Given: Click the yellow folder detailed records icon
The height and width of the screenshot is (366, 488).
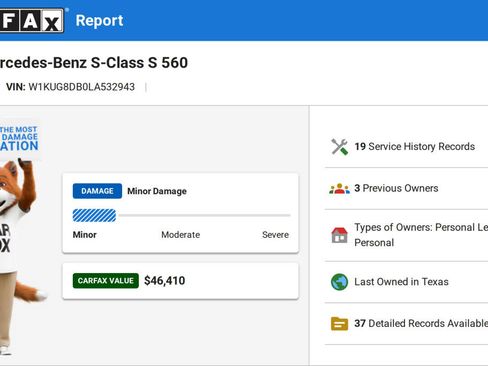Looking at the screenshot, I should point(340,324).
